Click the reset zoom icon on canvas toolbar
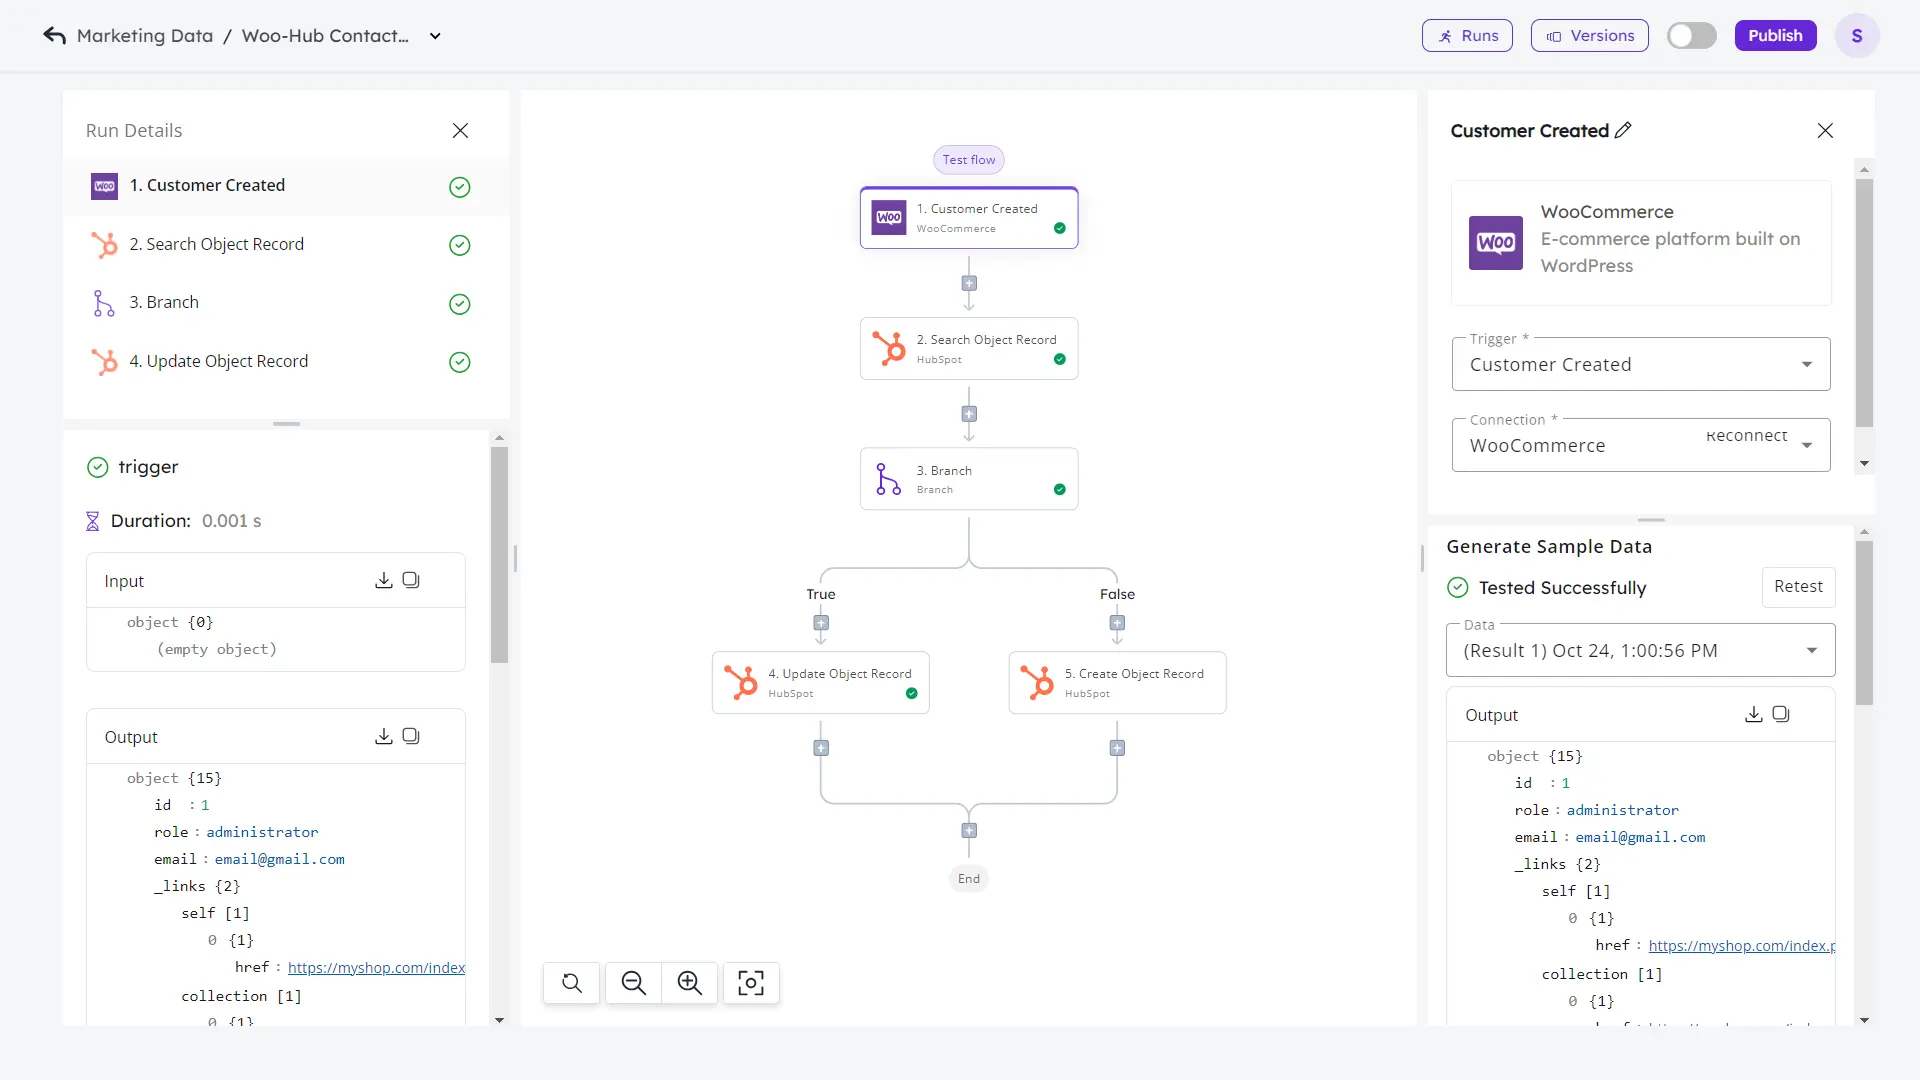Viewport: 1920px width, 1080px height. [570, 983]
